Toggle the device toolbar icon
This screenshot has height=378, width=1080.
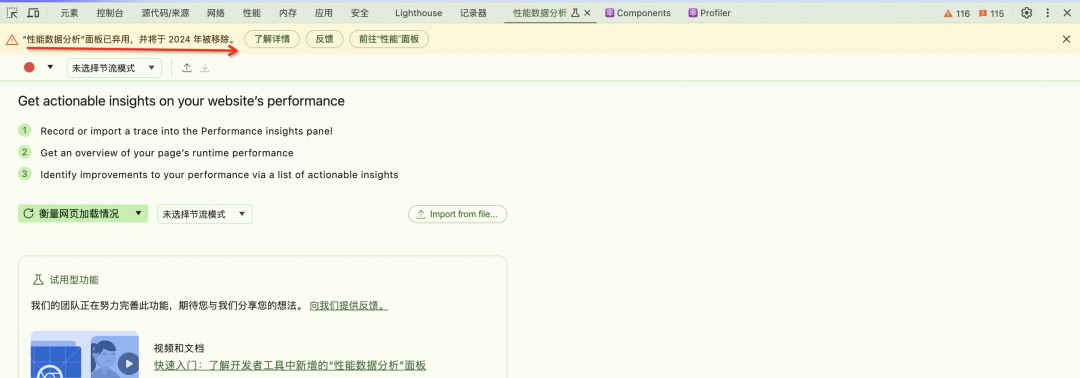point(33,13)
